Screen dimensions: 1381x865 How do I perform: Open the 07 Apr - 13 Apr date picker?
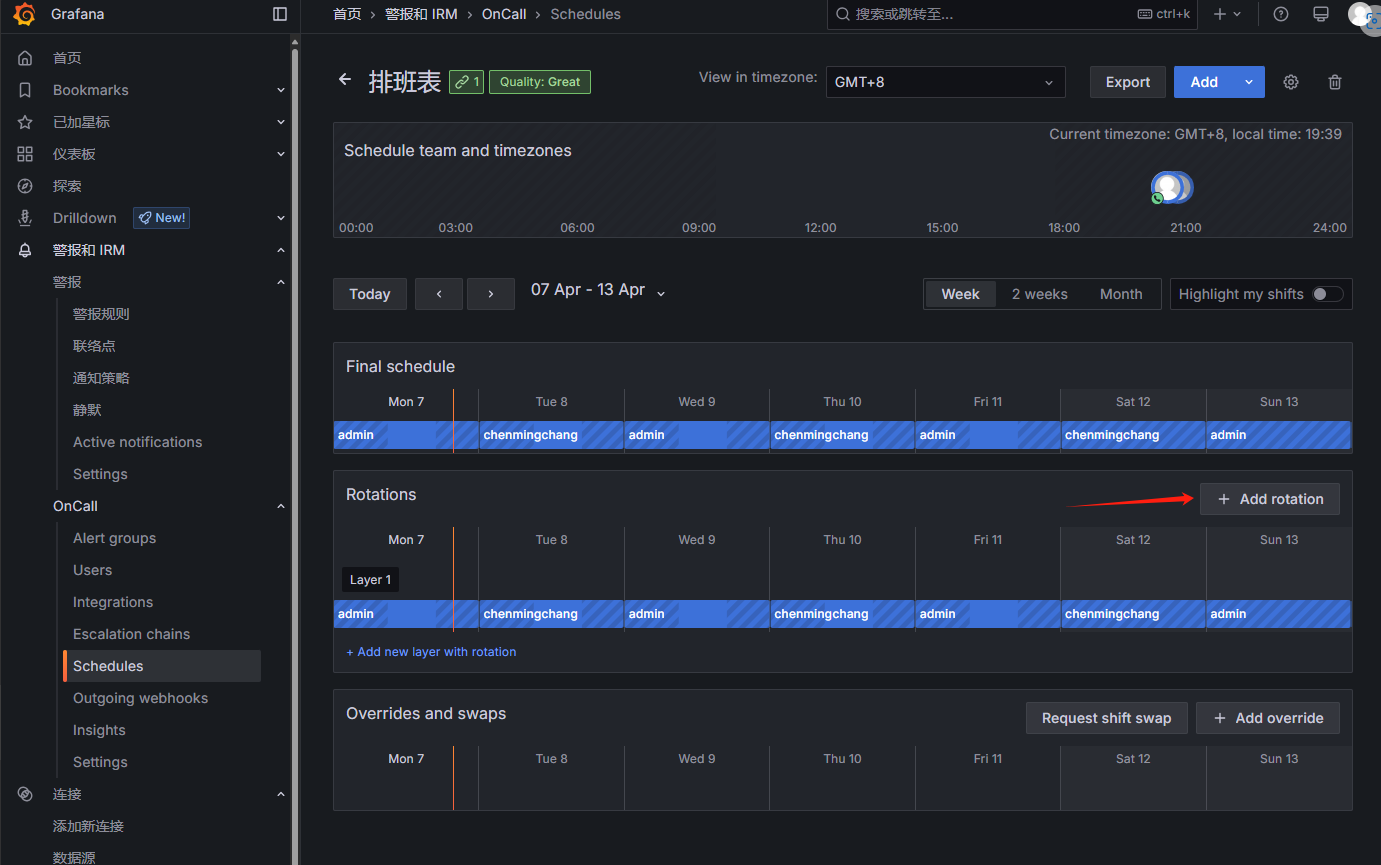(598, 290)
